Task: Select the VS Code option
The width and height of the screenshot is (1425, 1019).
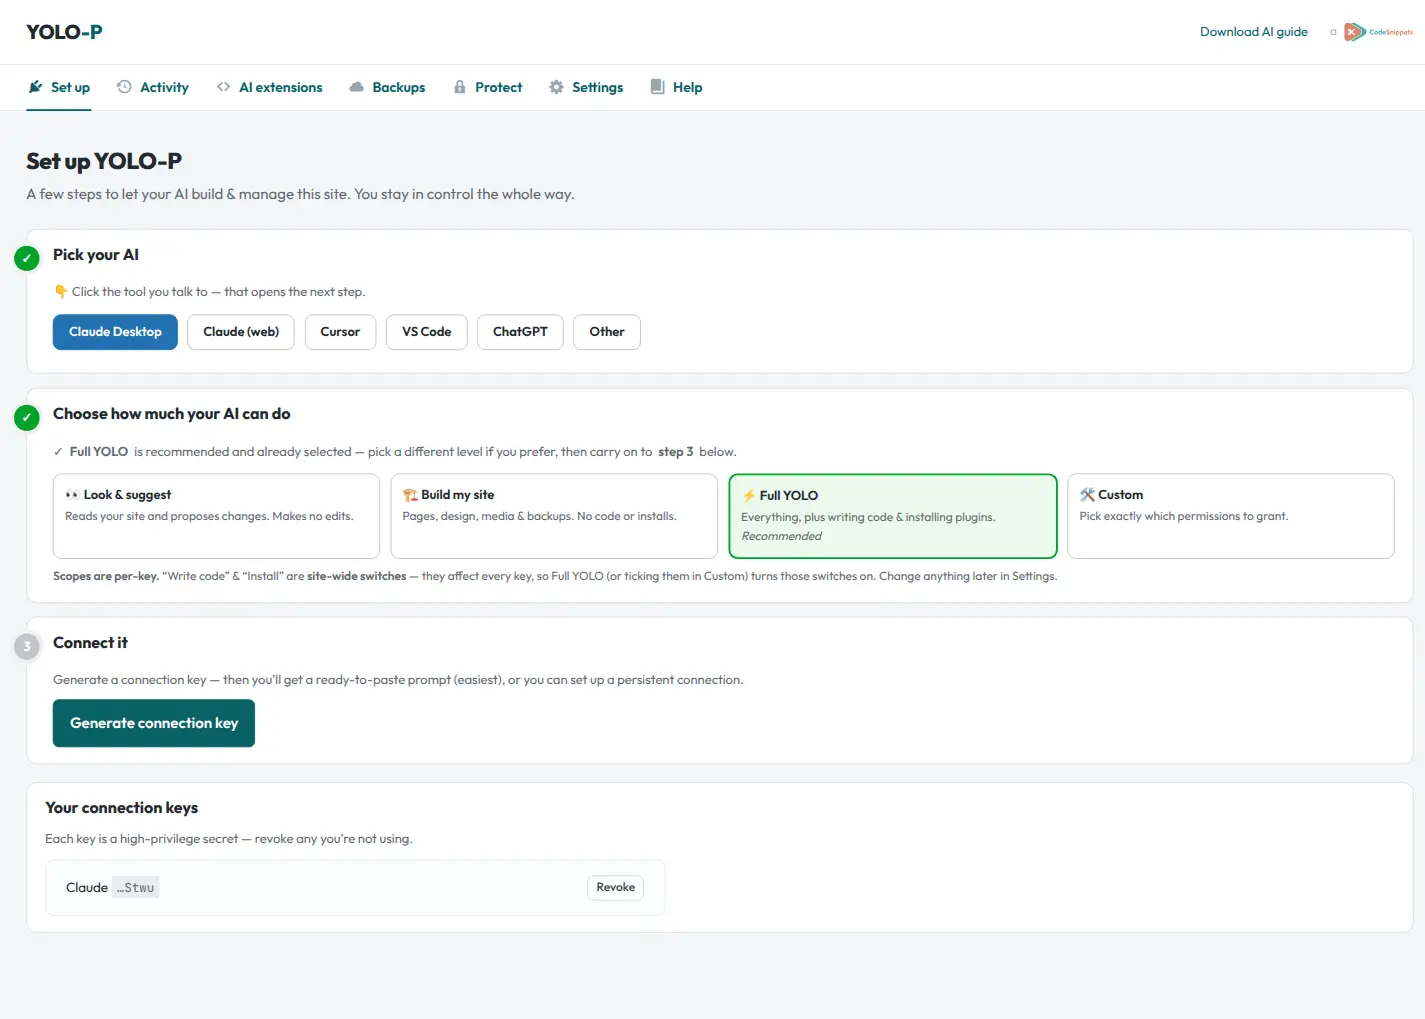Action: click(426, 332)
